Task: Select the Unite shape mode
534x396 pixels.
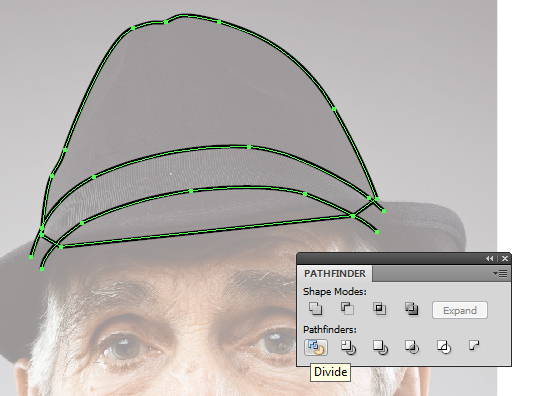Action: tap(315, 308)
